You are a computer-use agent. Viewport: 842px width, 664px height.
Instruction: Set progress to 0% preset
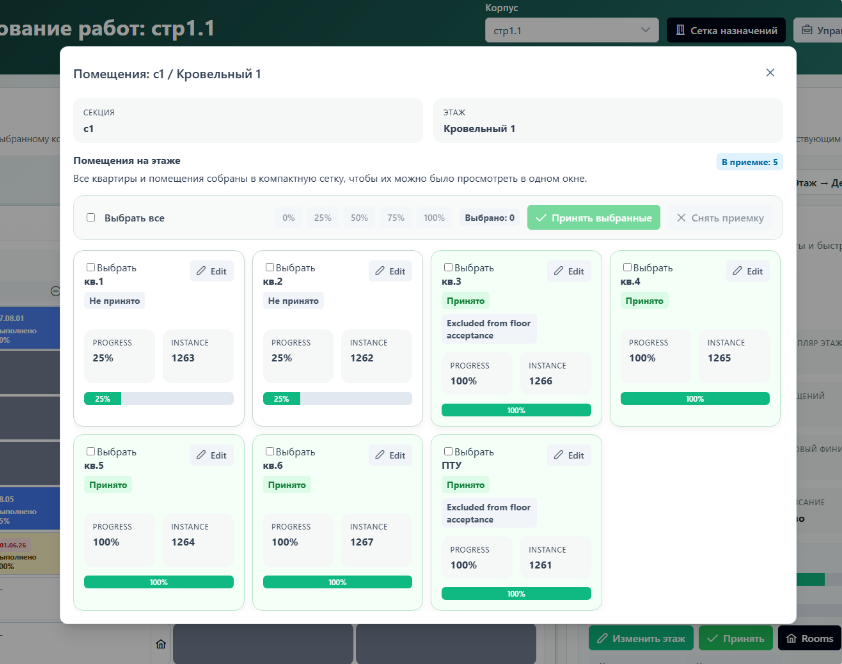[288, 217]
